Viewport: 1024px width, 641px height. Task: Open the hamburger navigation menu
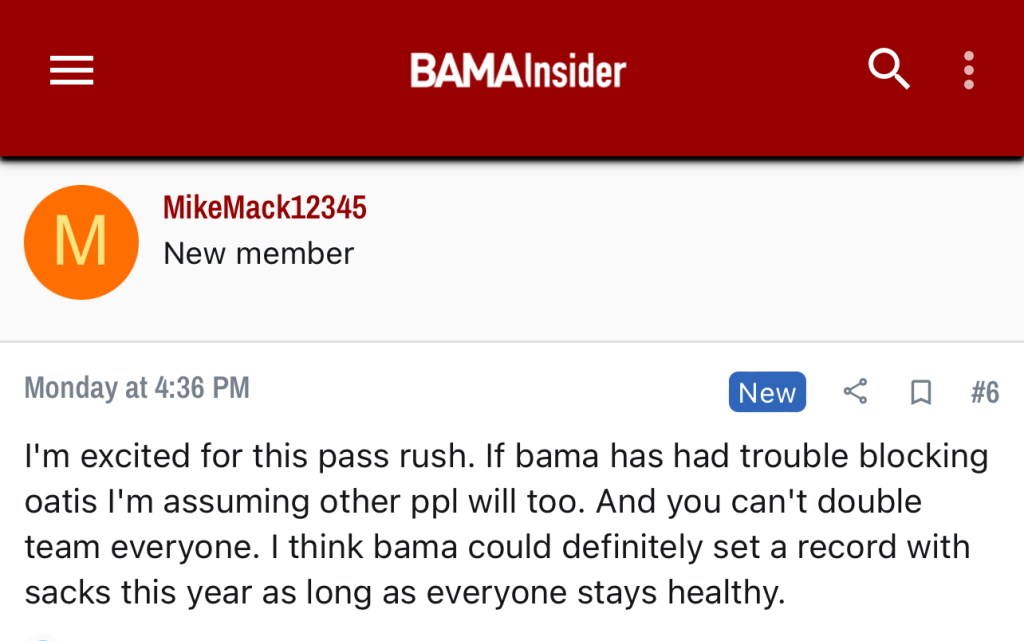[71, 70]
